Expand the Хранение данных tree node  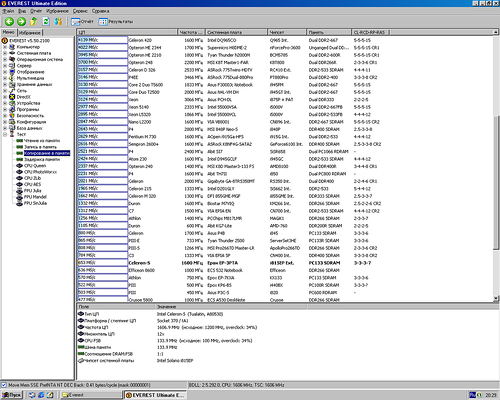click(x=5, y=84)
